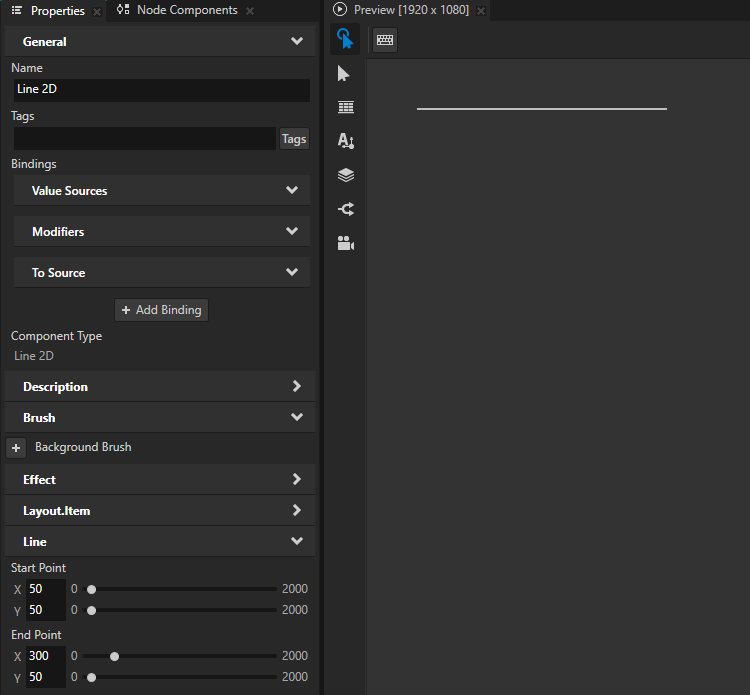Collapse the Value Sources dropdown

coord(291,191)
